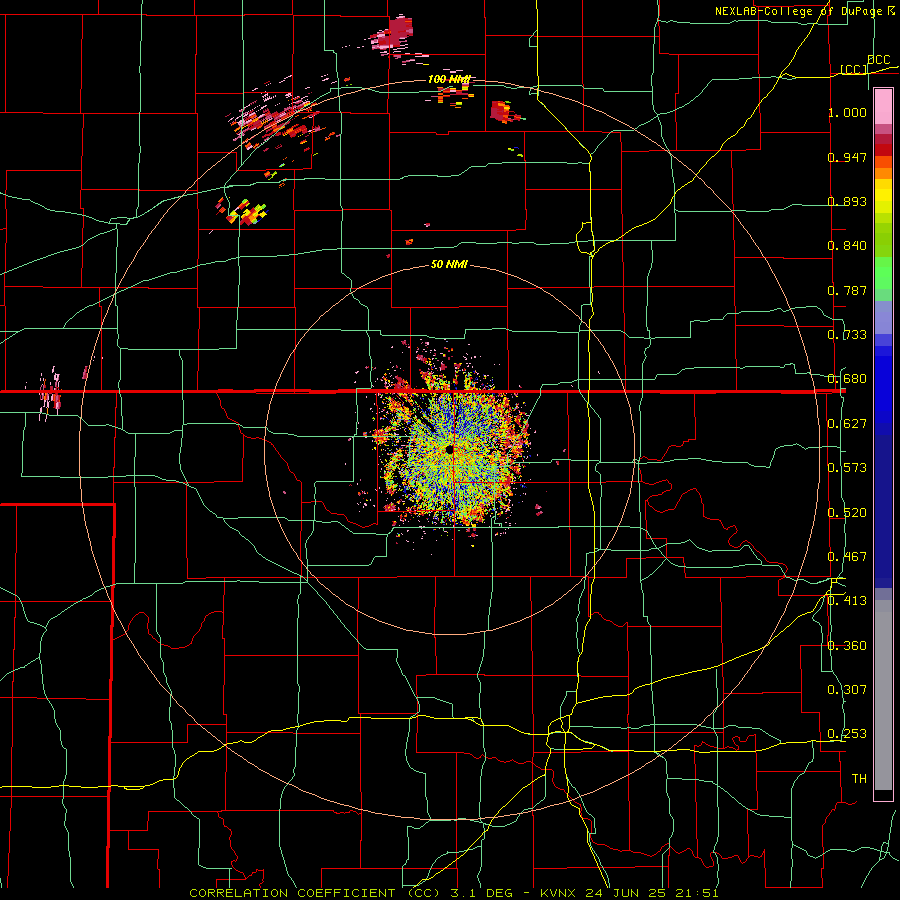
Task: Select the 0.840 scale value
Action: pyautogui.click(x=847, y=246)
